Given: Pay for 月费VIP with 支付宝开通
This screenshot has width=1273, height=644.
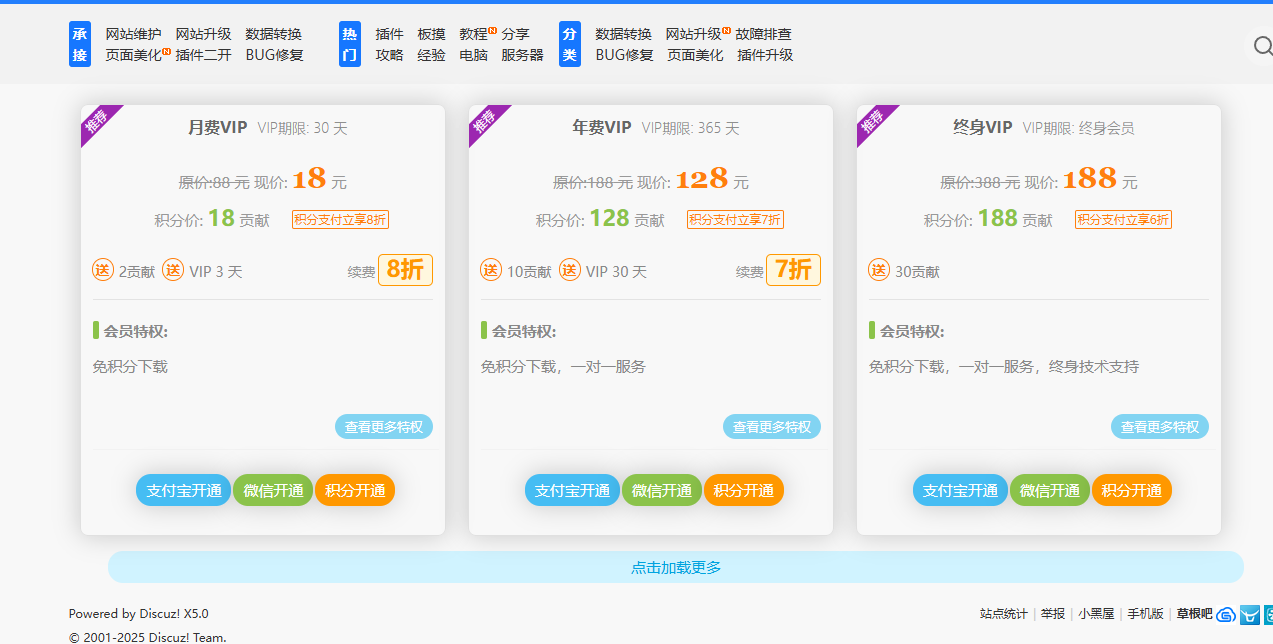Looking at the screenshot, I should tap(183, 490).
